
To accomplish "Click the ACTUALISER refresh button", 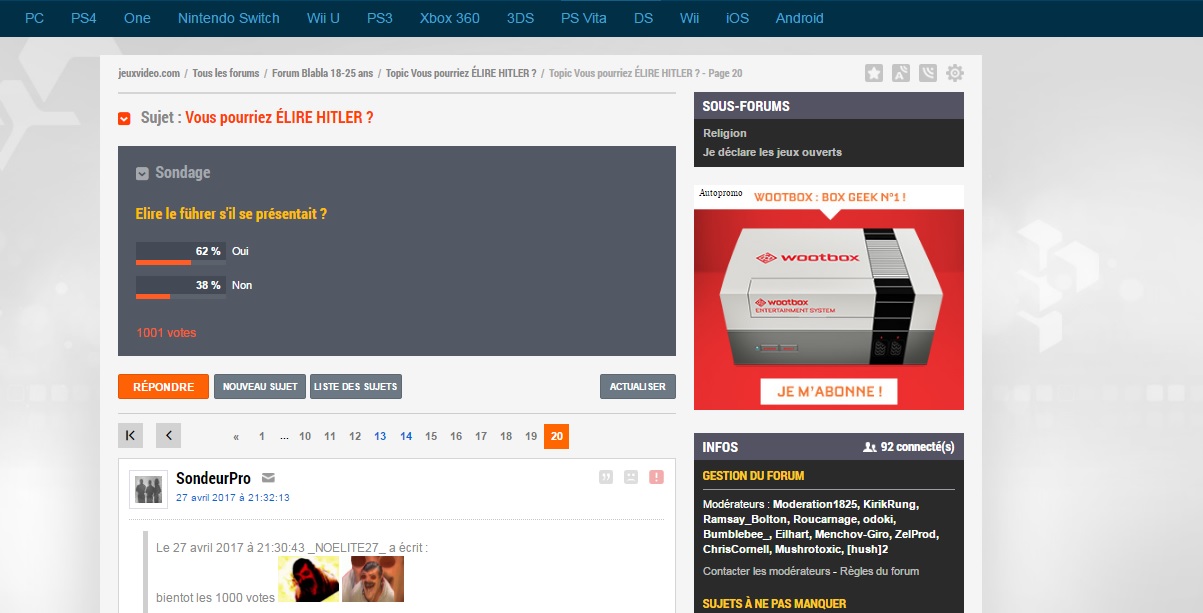I will click(x=638, y=387).
